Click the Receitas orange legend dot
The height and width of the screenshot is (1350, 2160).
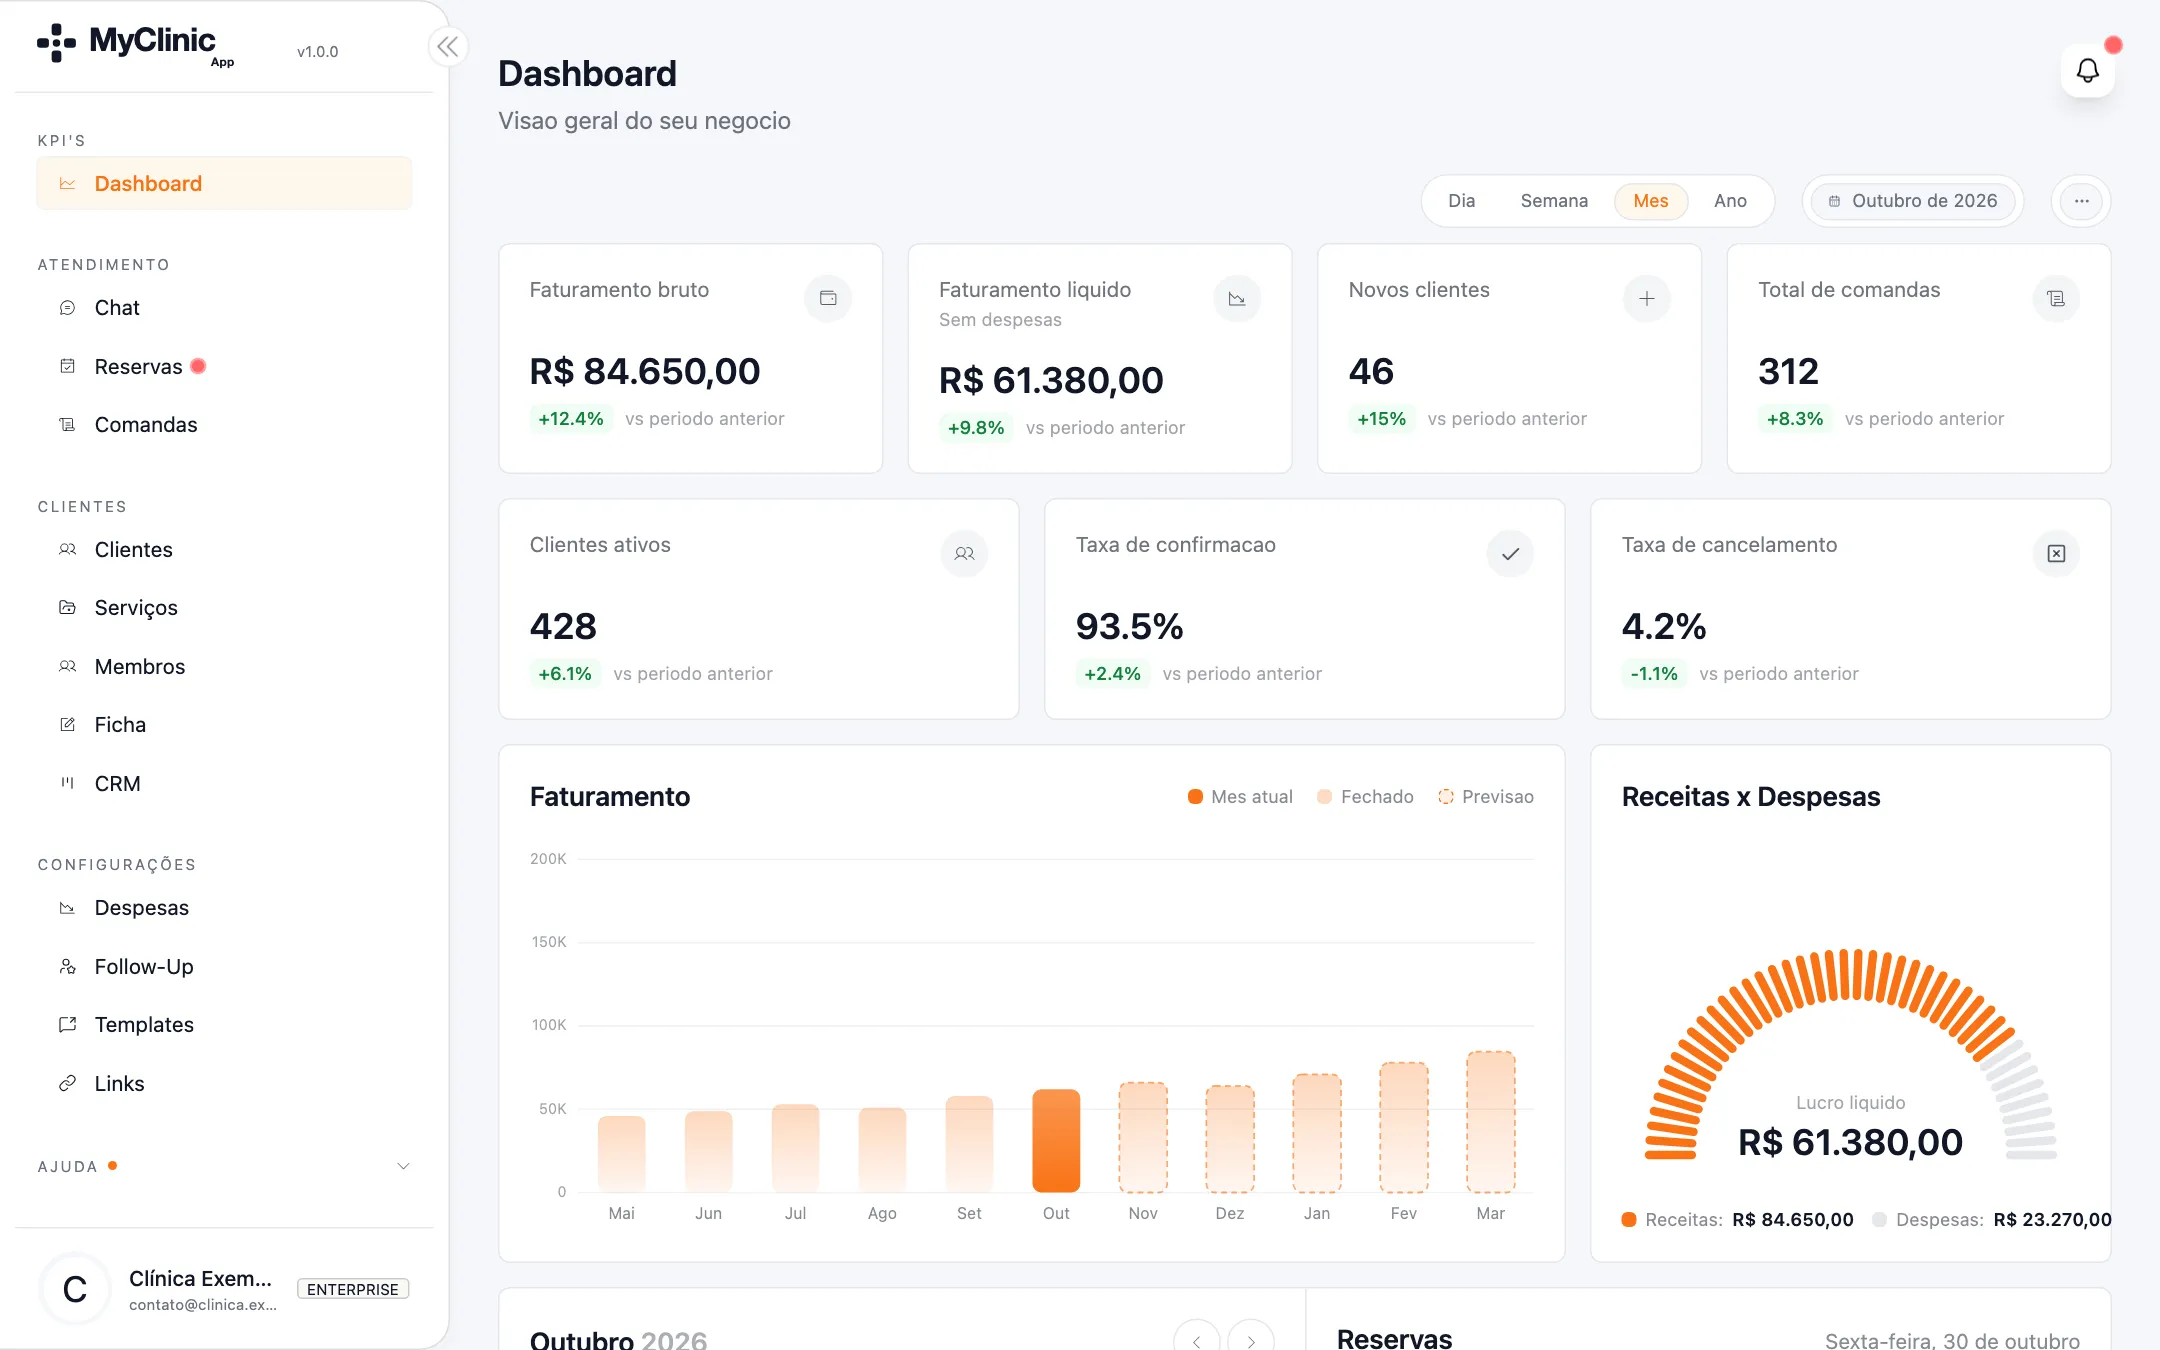click(x=1629, y=1220)
